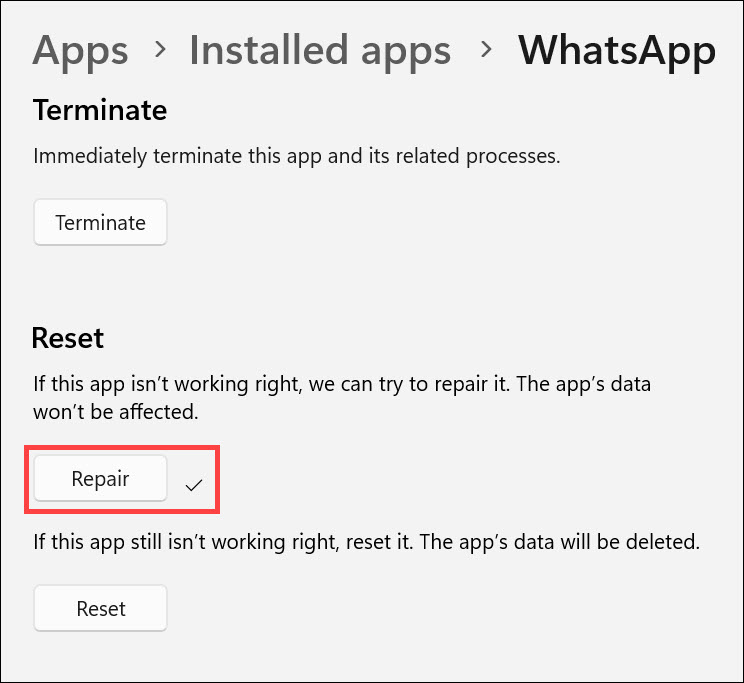
Task: Click the WhatsApp page title
Action: (616, 50)
